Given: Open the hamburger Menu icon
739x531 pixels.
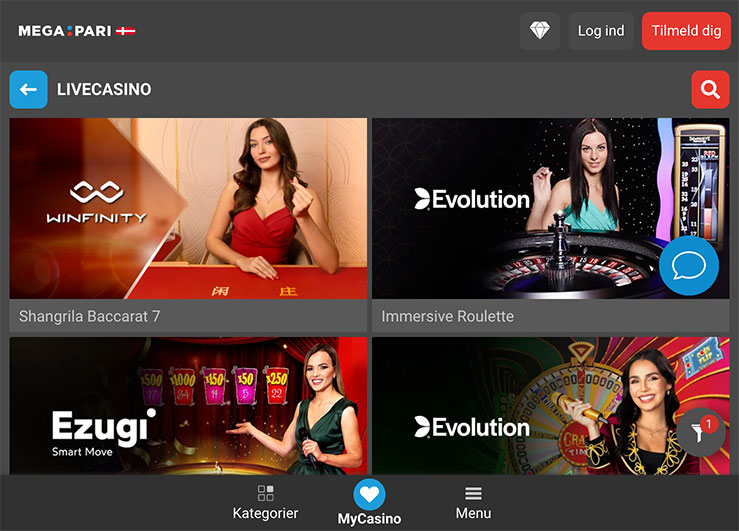Looking at the screenshot, I should coord(473,493).
